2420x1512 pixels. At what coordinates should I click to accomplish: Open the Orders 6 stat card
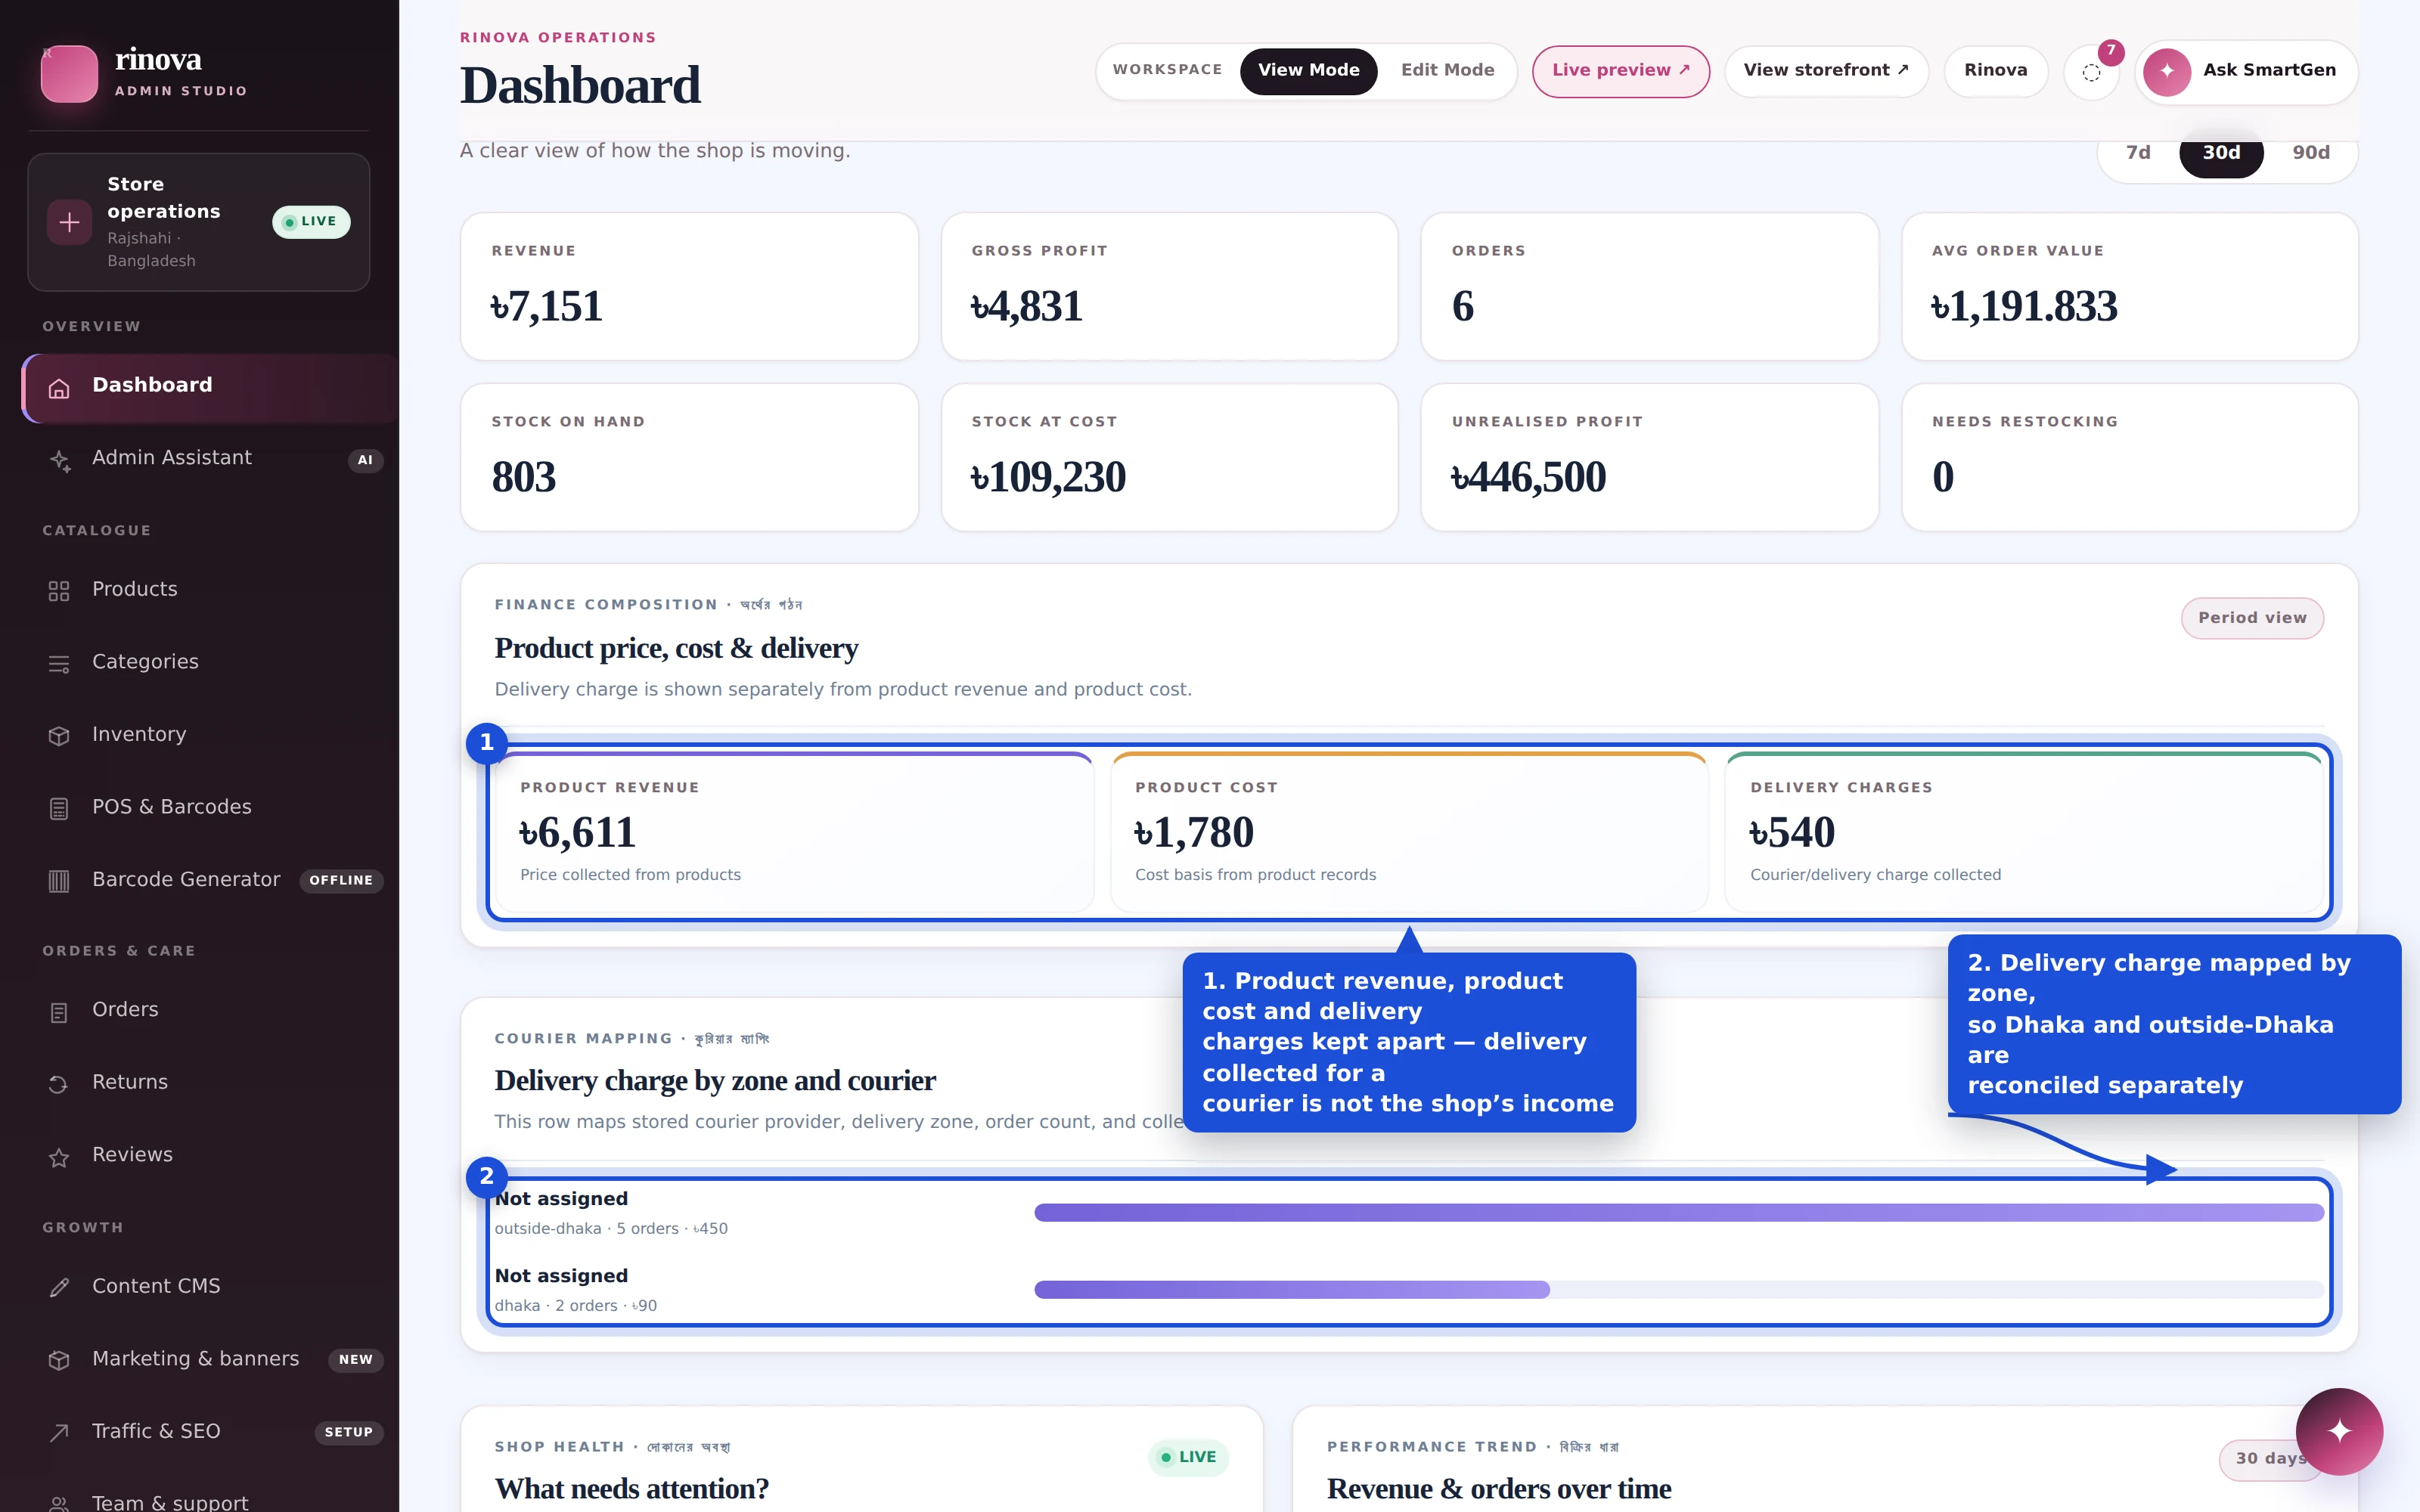click(x=1649, y=286)
